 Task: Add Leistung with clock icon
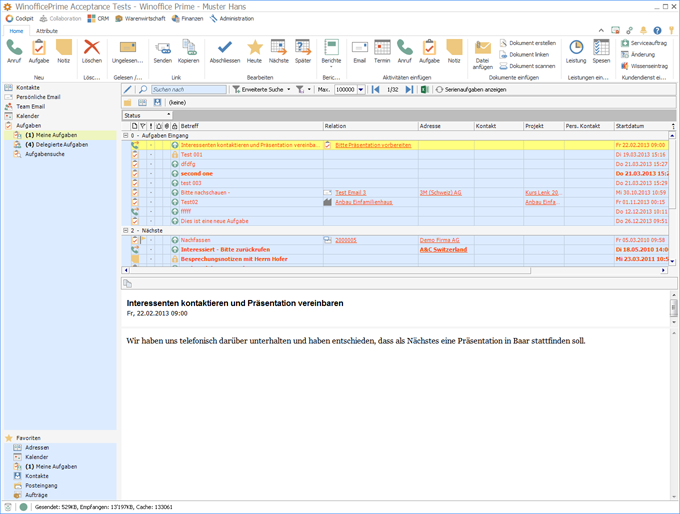576,52
